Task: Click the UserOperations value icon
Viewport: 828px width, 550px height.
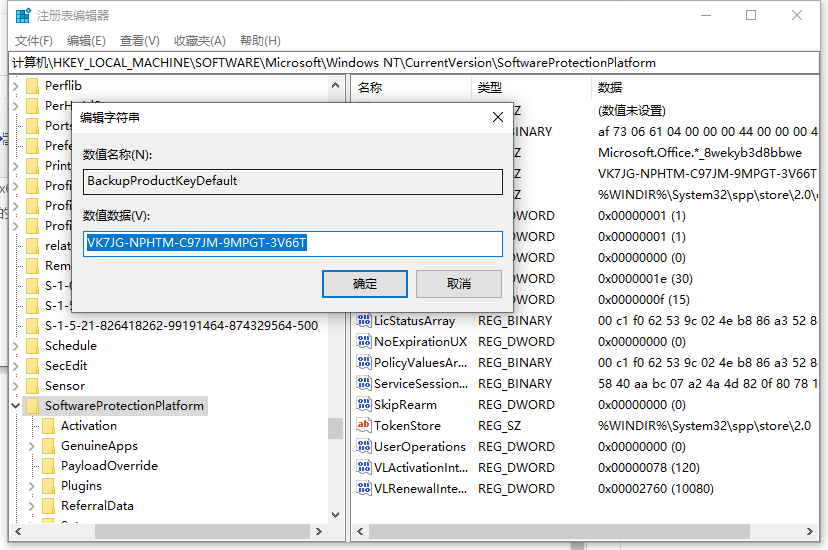Action: pyautogui.click(x=364, y=447)
